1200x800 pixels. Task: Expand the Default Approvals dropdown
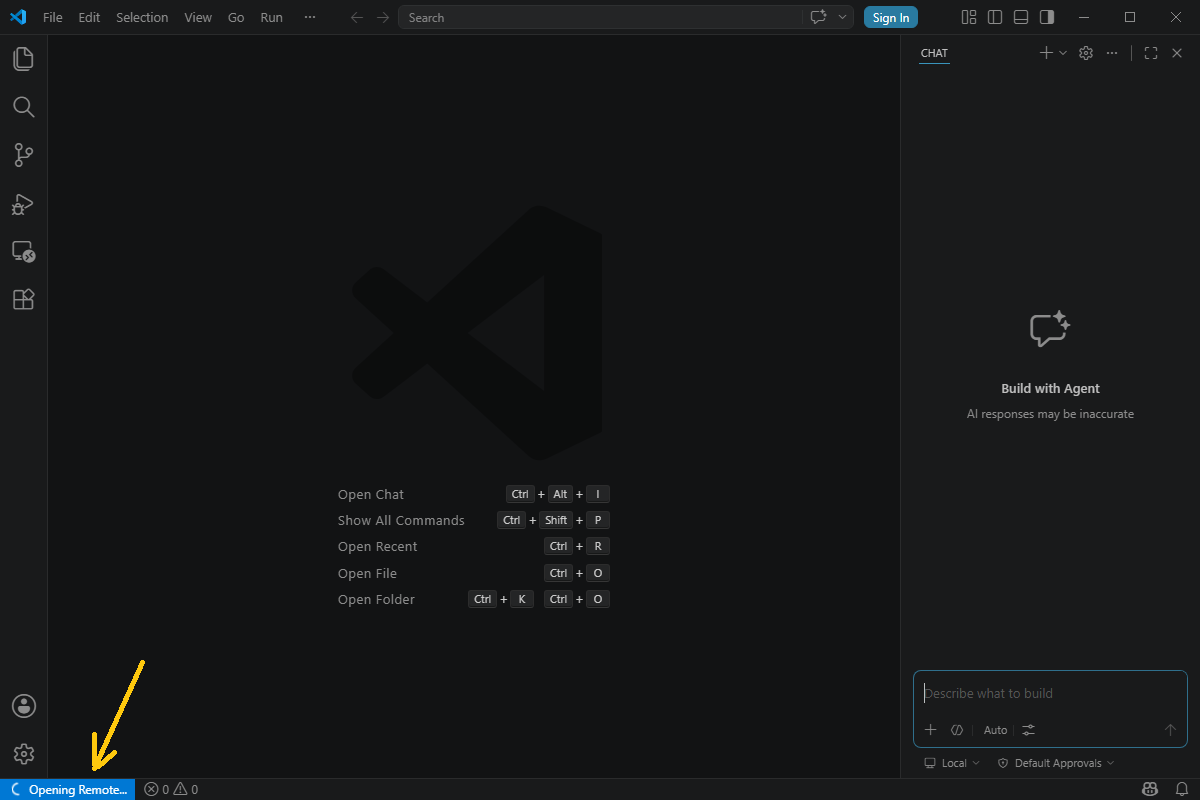coord(1055,763)
